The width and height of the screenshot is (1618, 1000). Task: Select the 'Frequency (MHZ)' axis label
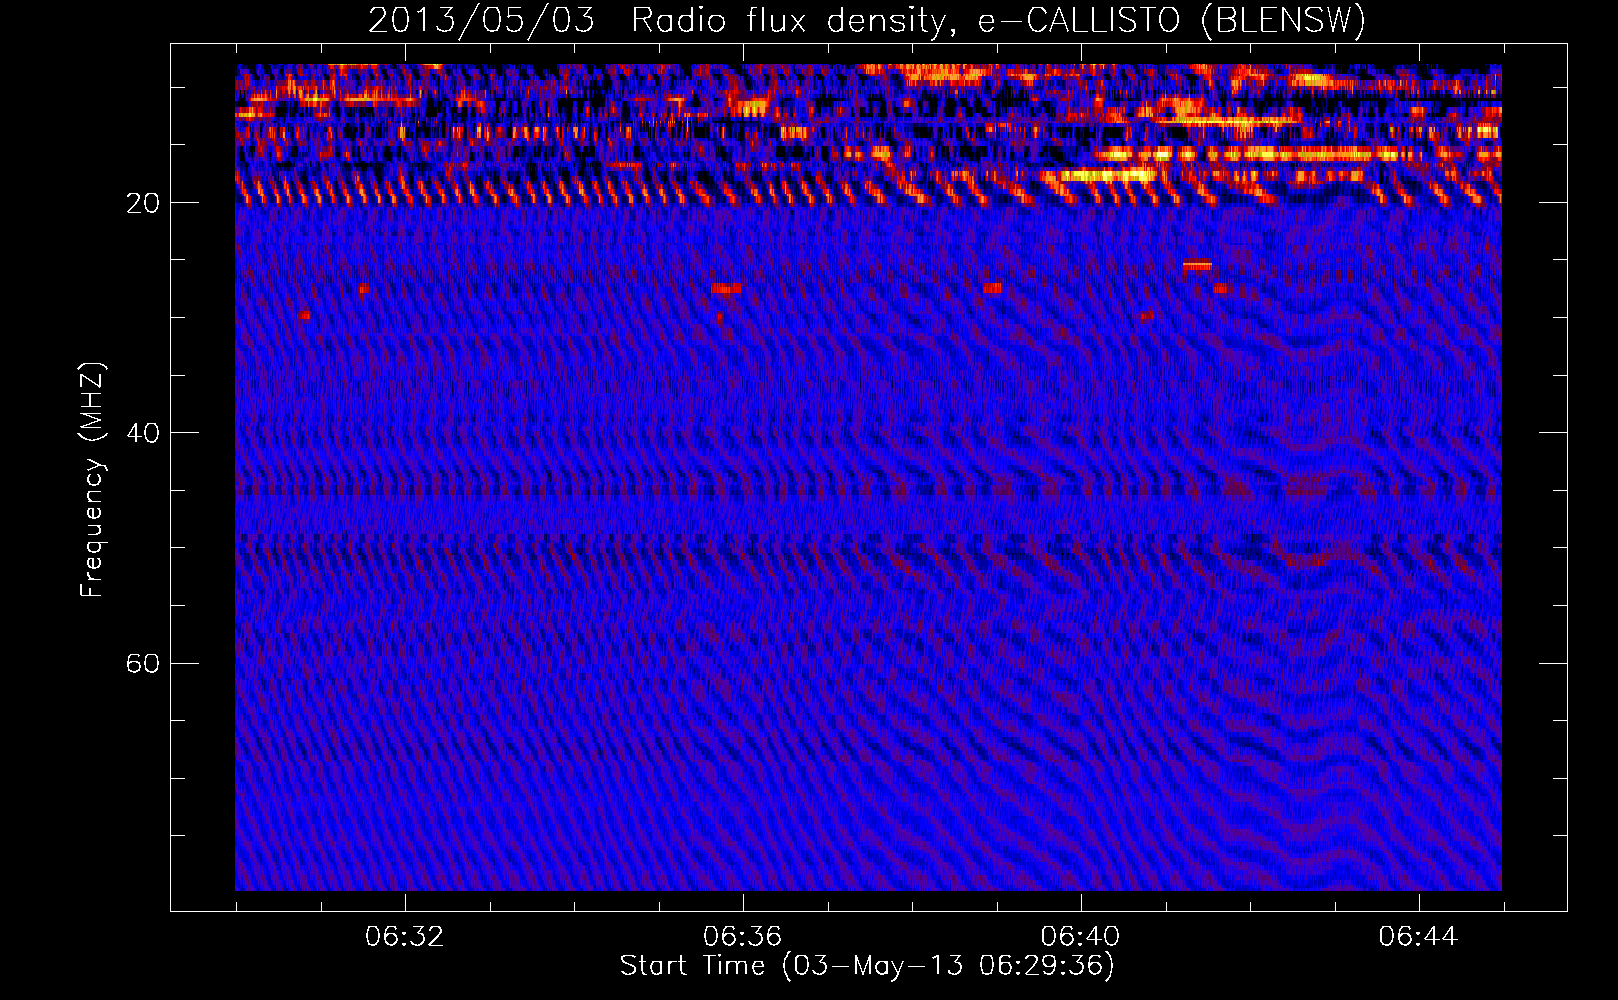[92, 480]
